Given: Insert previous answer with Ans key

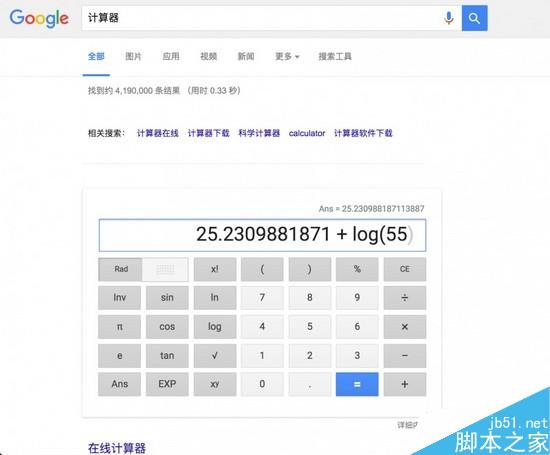Looking at the screenshot, I should [x=120, y=384].
